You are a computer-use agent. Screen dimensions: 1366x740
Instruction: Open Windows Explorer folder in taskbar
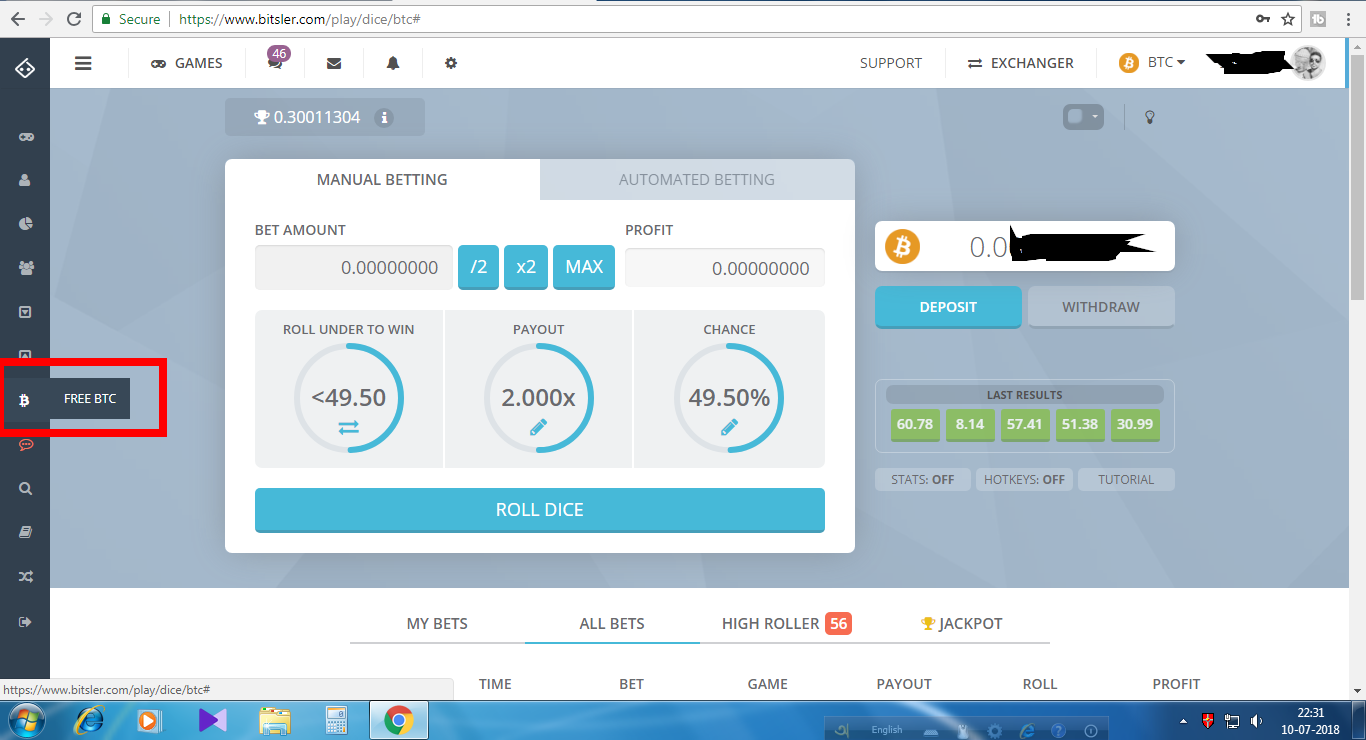pyautogui.click(x=275, y=720)
